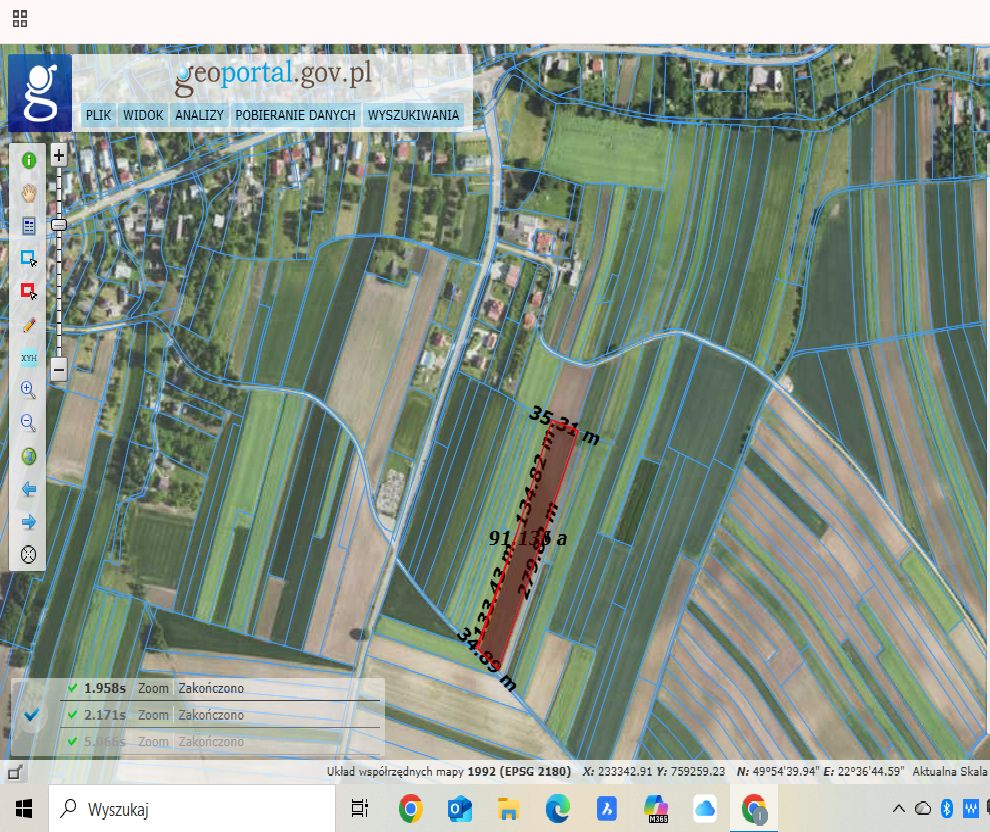Click the globe full extent icon

[28, 456]
